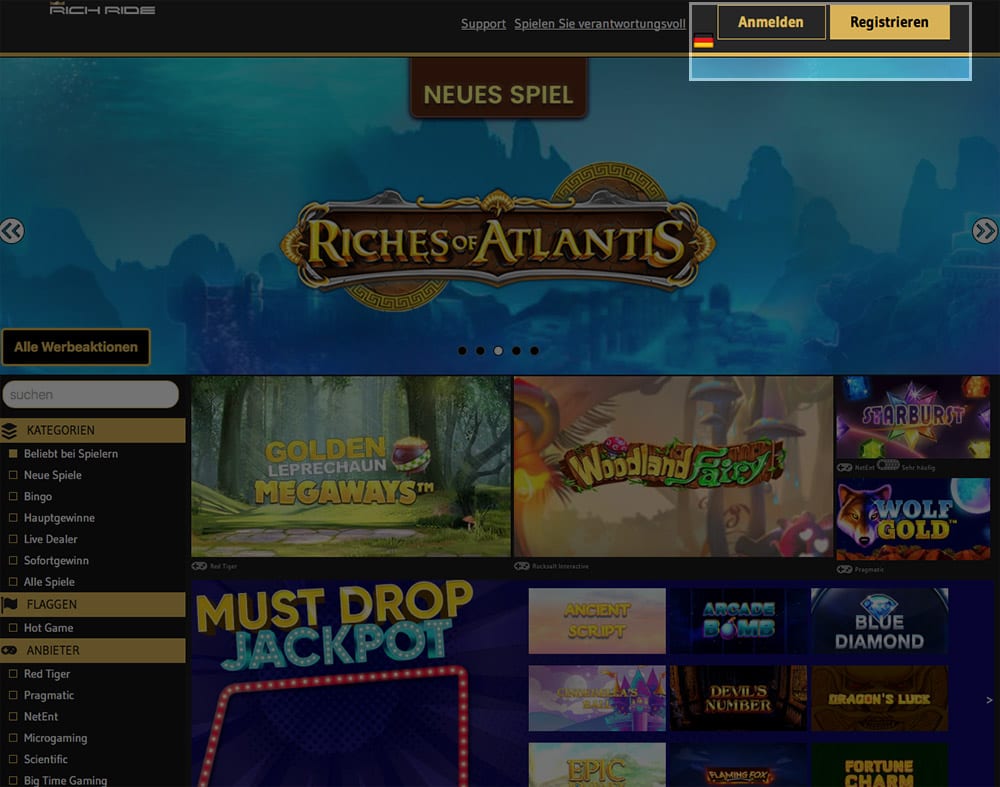
Task: Open Starburst game tile
Action: tap(913, 417)
